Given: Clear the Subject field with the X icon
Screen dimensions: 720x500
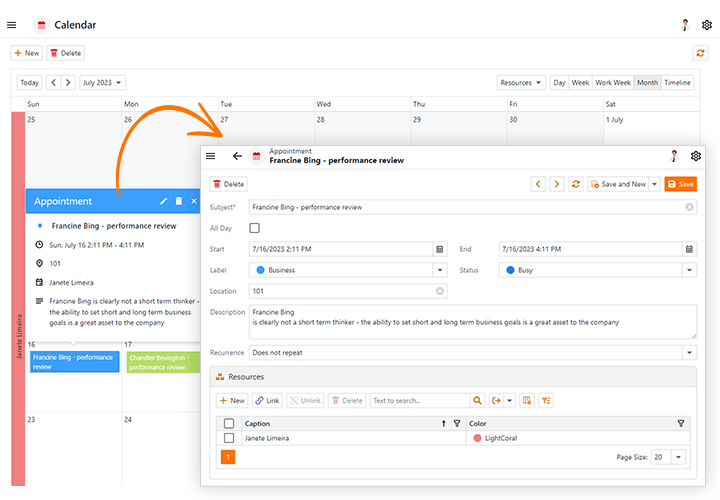Looking at the screenshot, I should (x=689, y=207).
